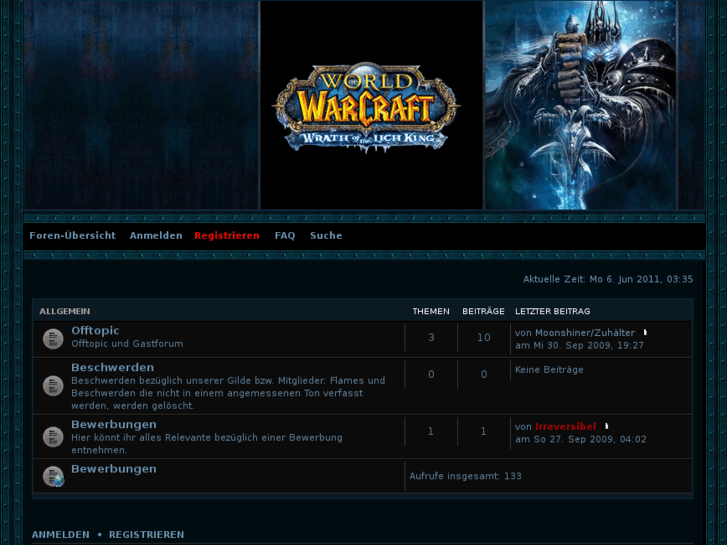
Task: Click the Offtopic Beiträge count 10
Action: (484, 337)
